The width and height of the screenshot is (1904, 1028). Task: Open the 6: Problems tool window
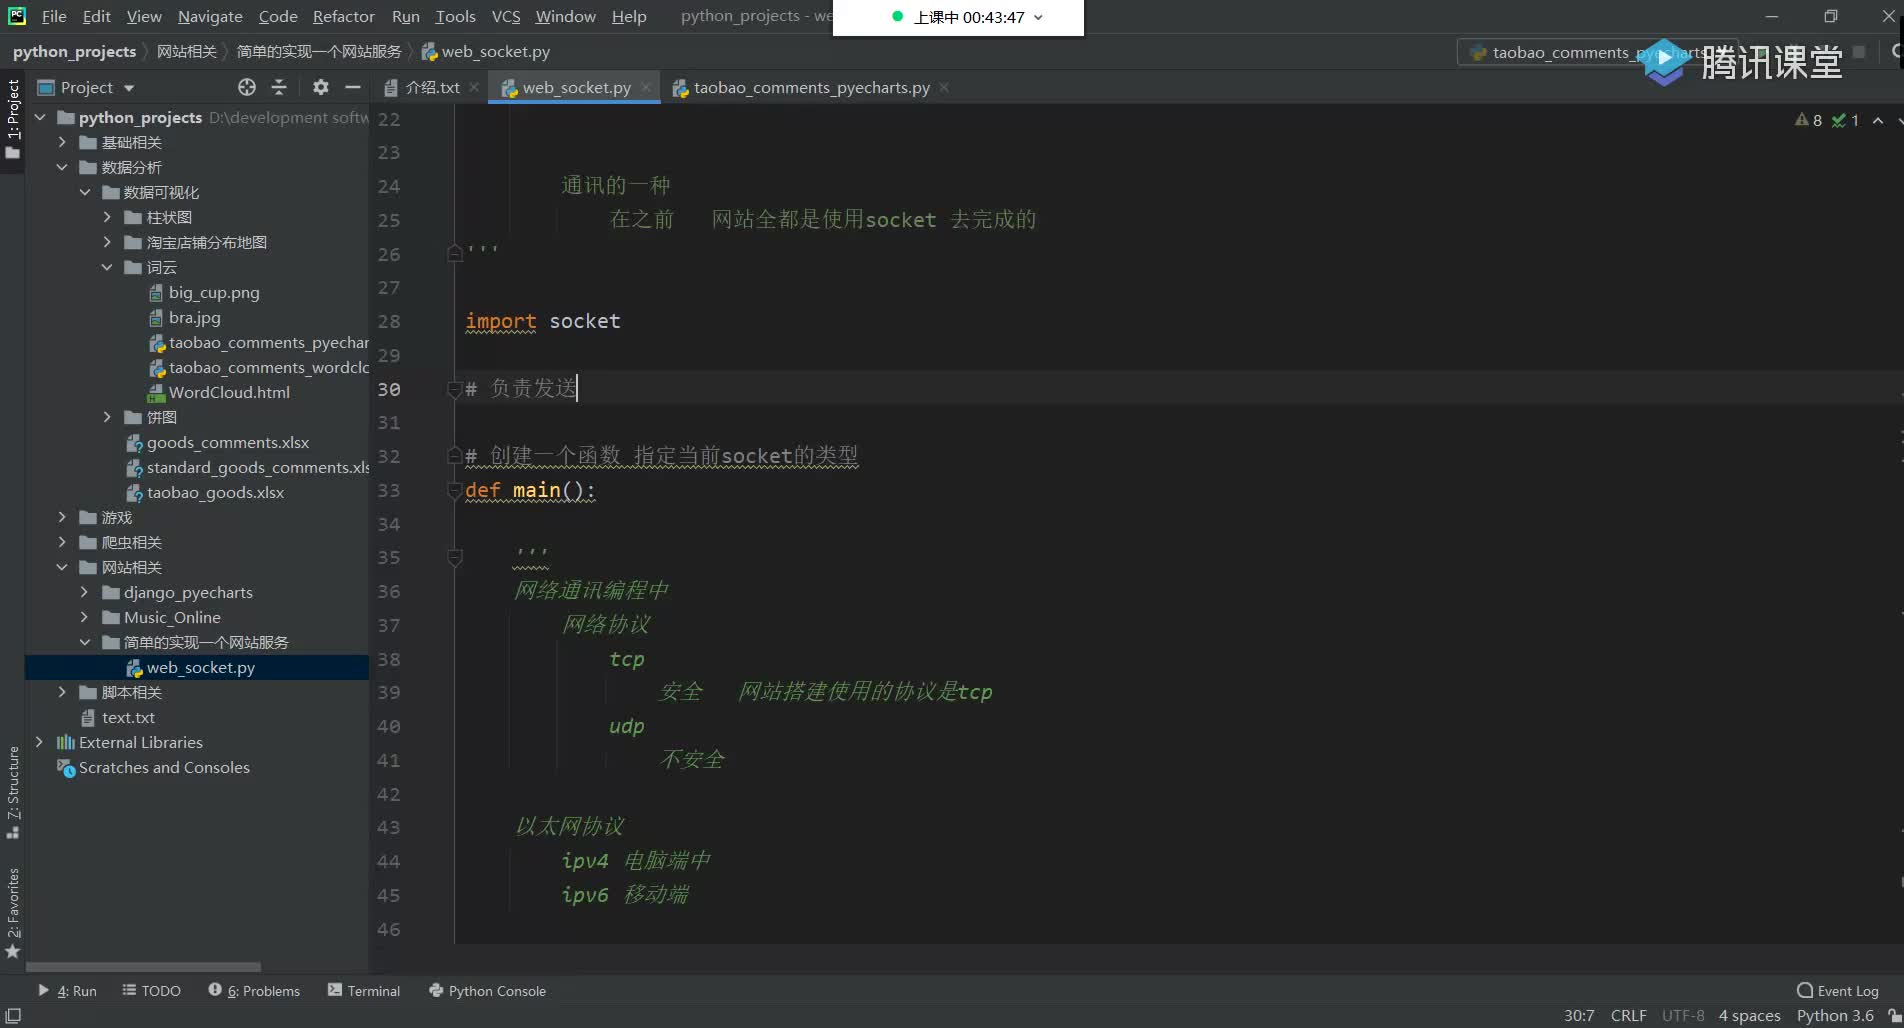coord(254,991)
